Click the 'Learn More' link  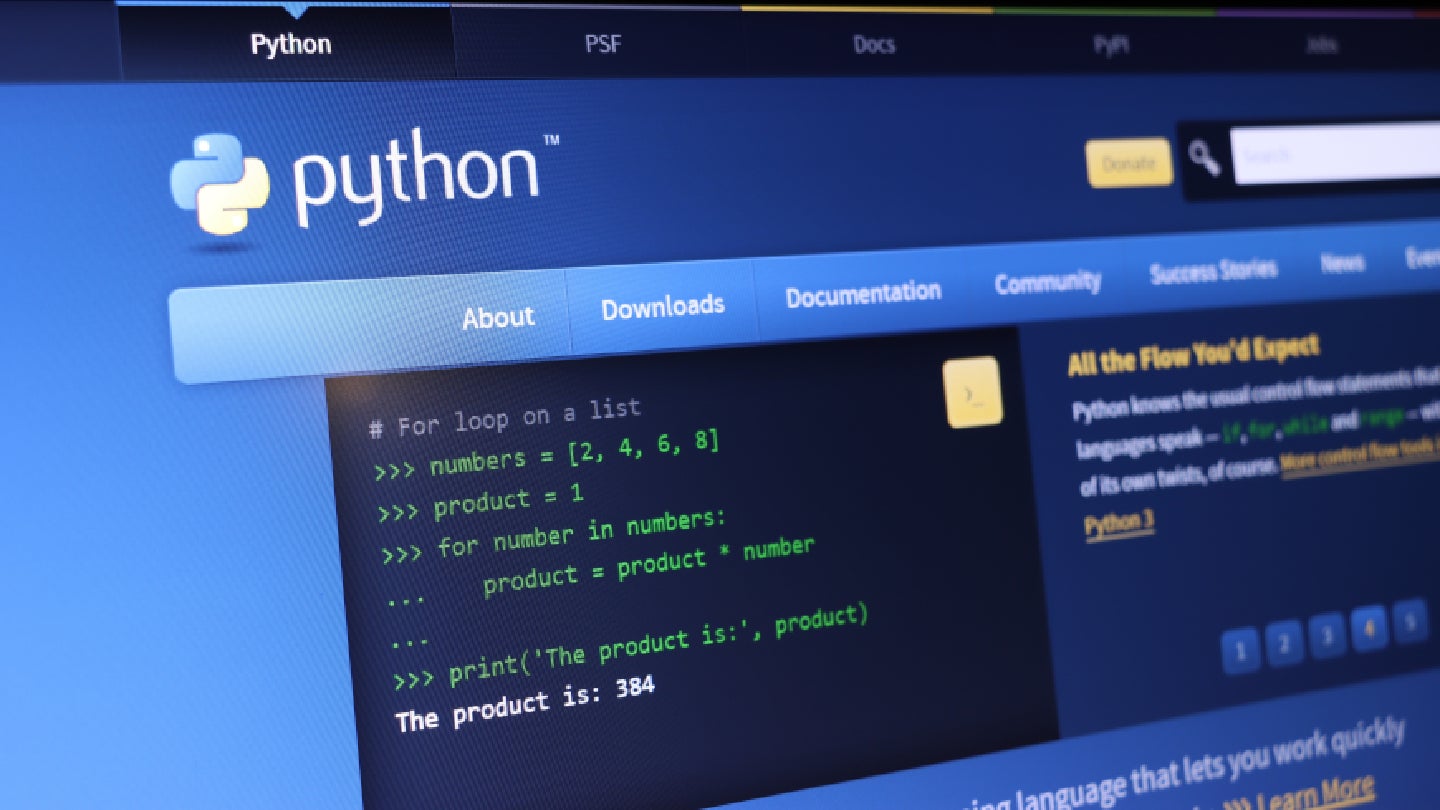click(1314, 792)
